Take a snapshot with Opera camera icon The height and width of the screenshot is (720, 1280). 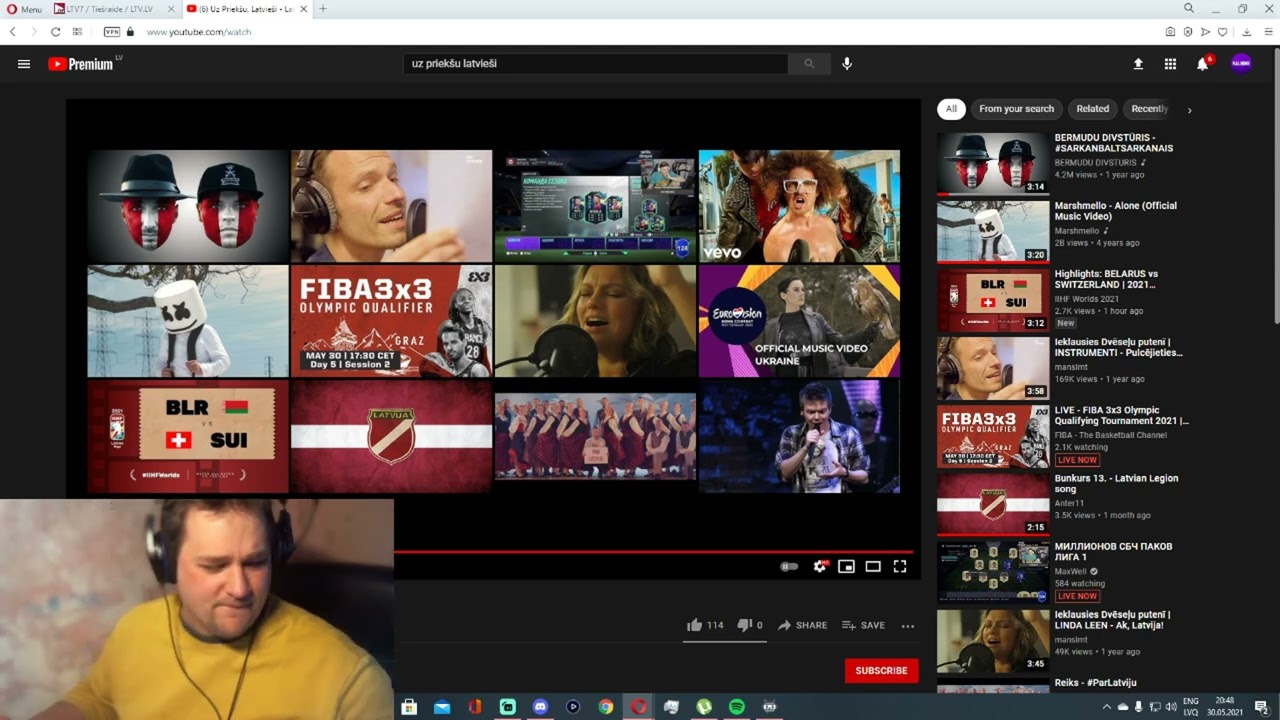(x=1170, y=32)
